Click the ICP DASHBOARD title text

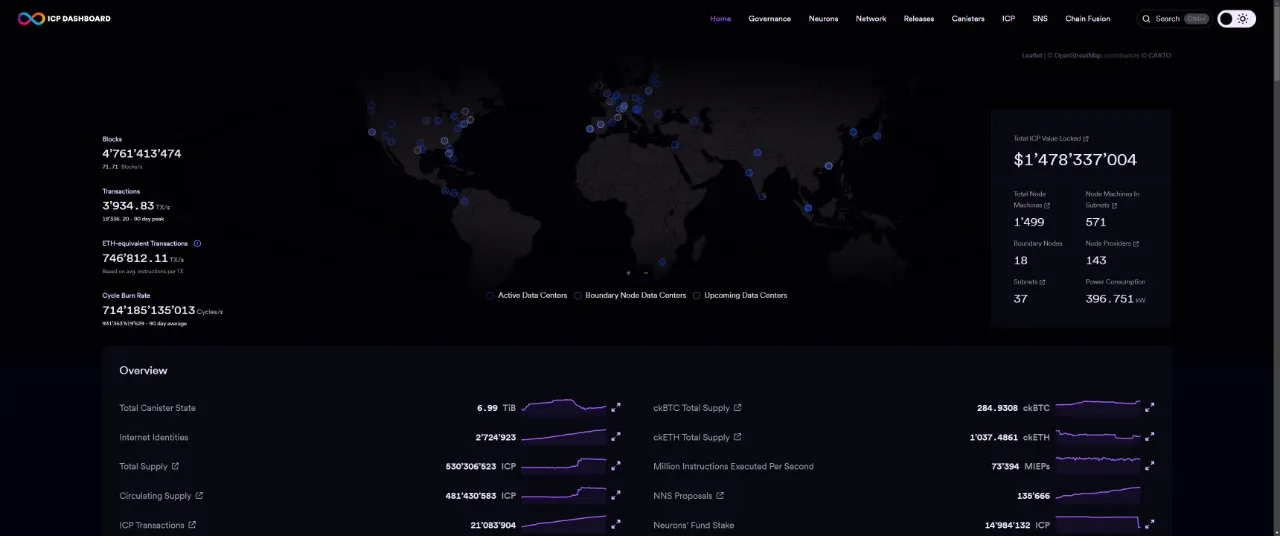pyautogui.click(x=79, y=18)
